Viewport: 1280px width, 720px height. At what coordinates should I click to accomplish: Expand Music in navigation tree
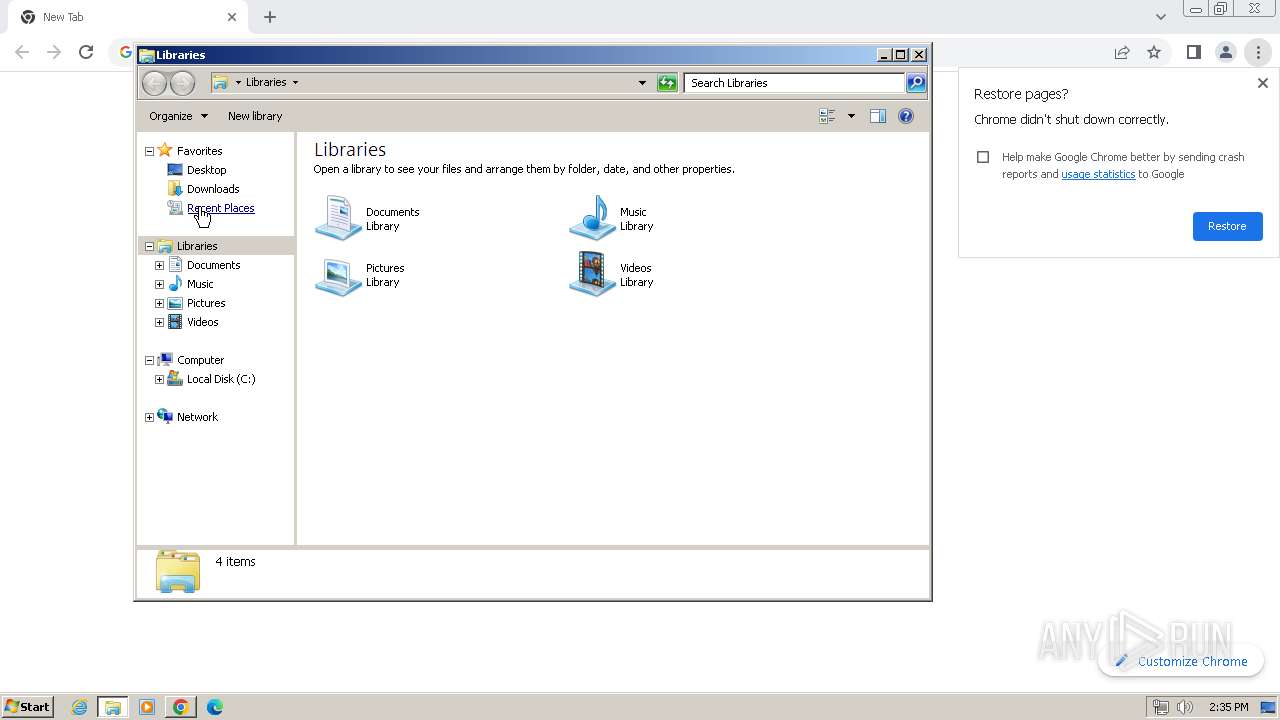(159, 284)
